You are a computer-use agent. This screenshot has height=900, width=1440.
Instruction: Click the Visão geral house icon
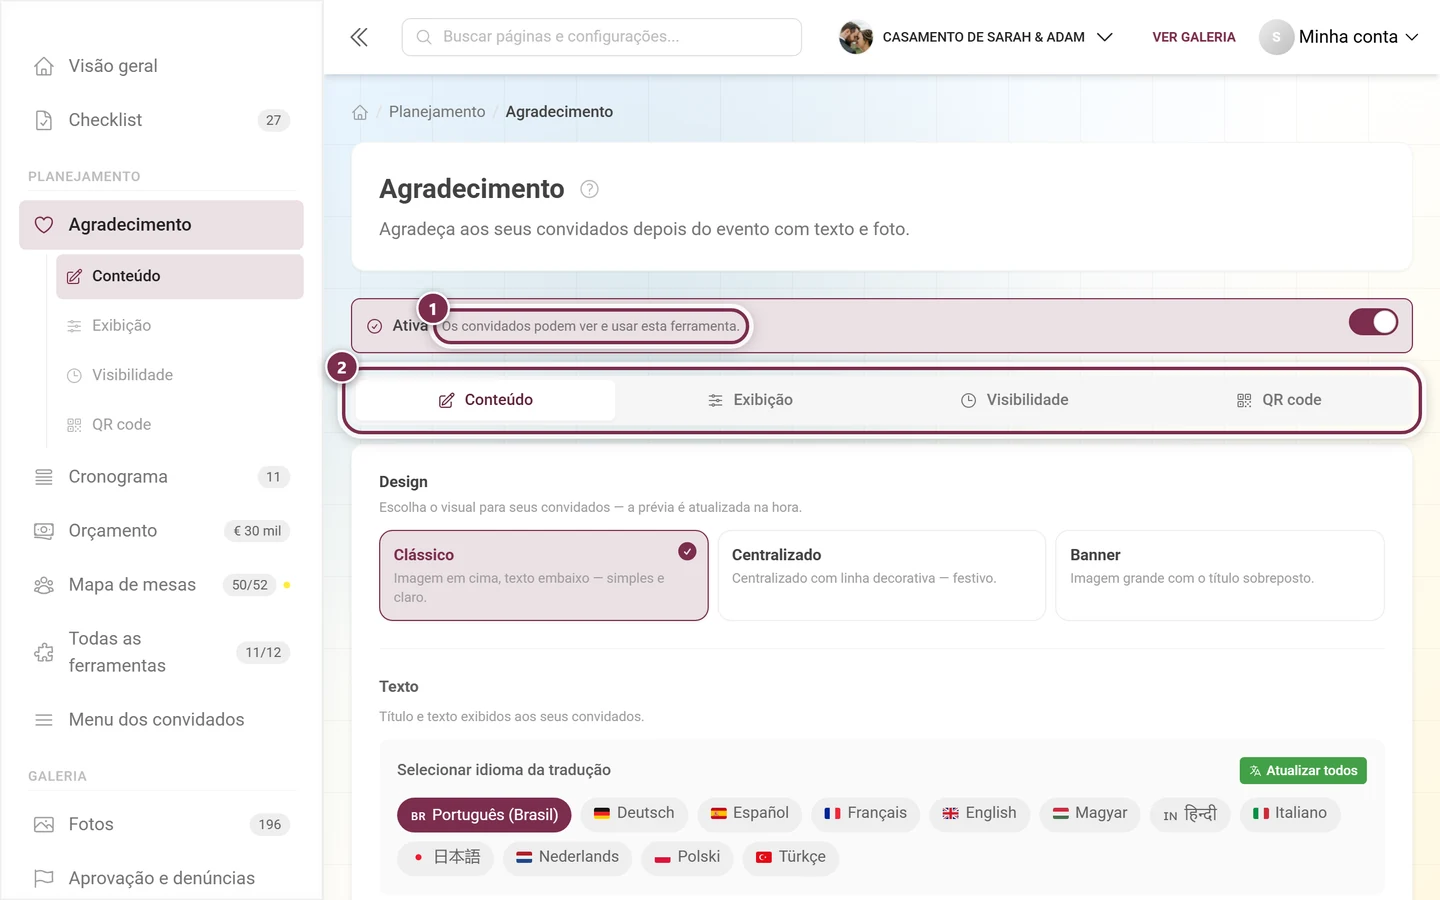[44, 66]
